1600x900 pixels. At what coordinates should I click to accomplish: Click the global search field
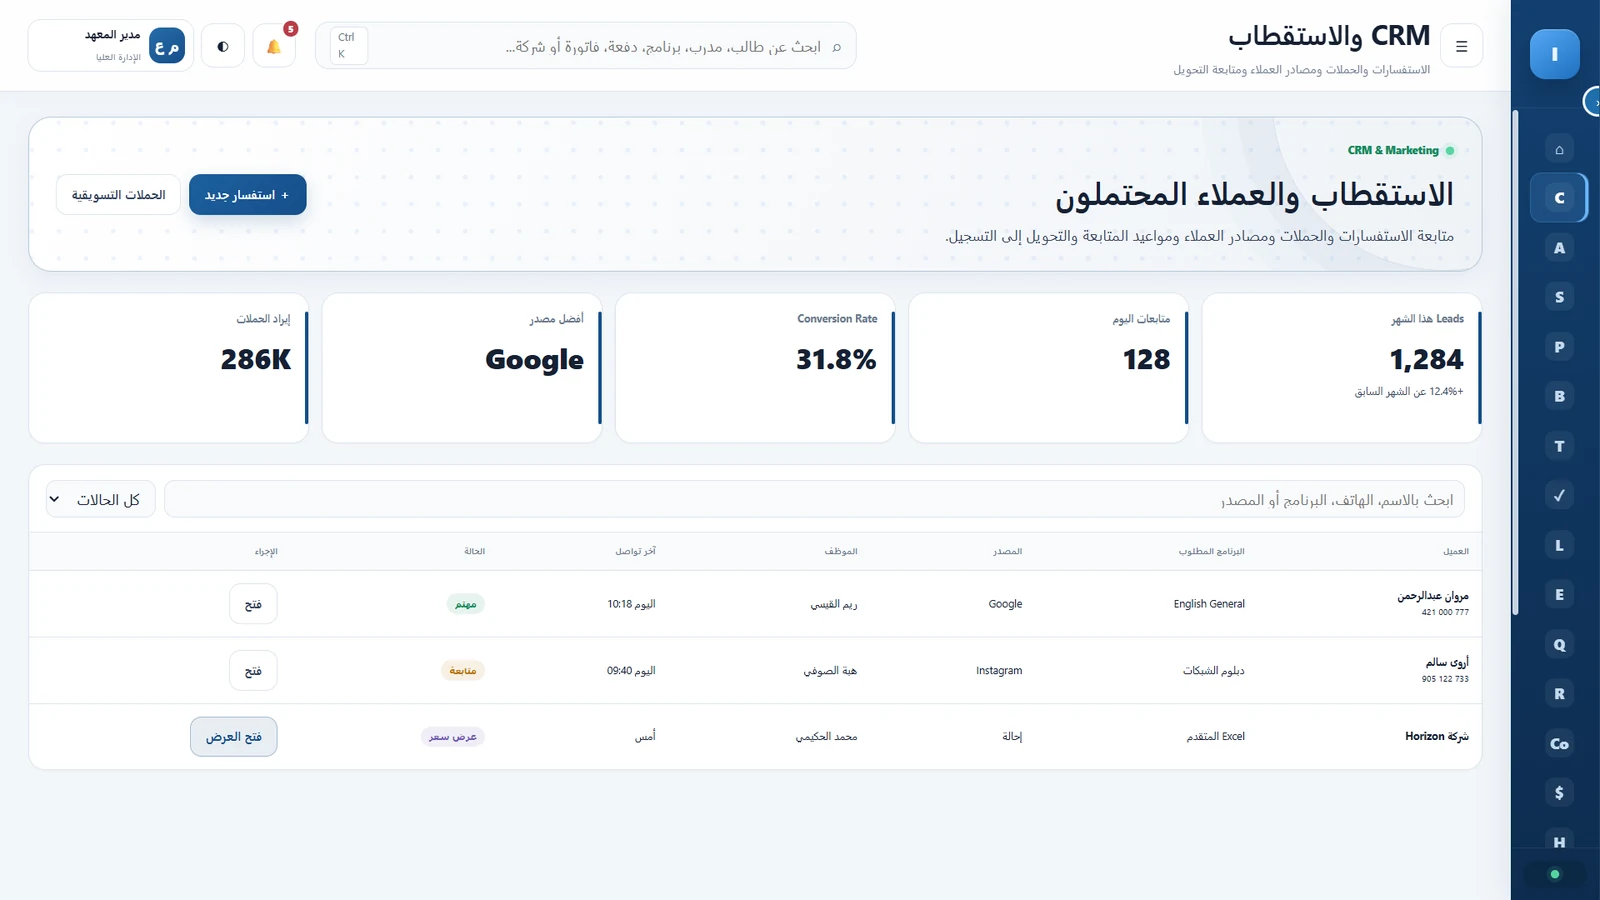586,46
